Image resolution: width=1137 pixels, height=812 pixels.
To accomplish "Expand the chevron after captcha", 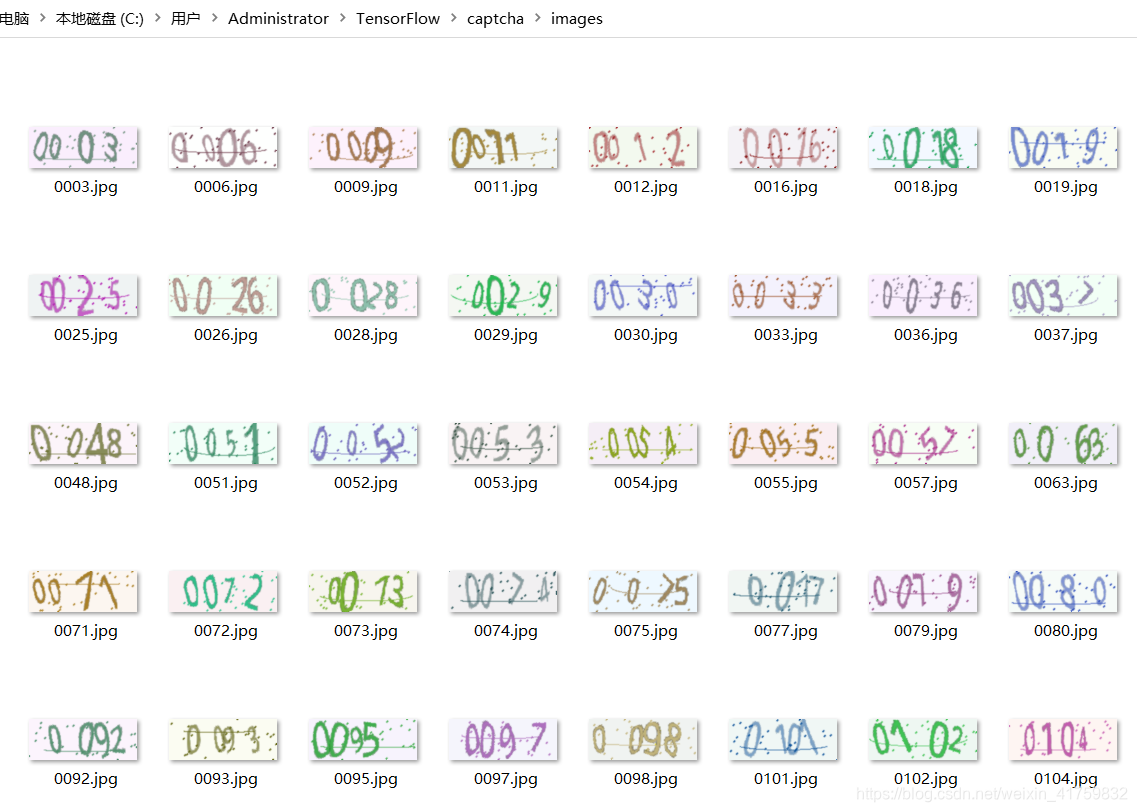I will pos(537,18).
